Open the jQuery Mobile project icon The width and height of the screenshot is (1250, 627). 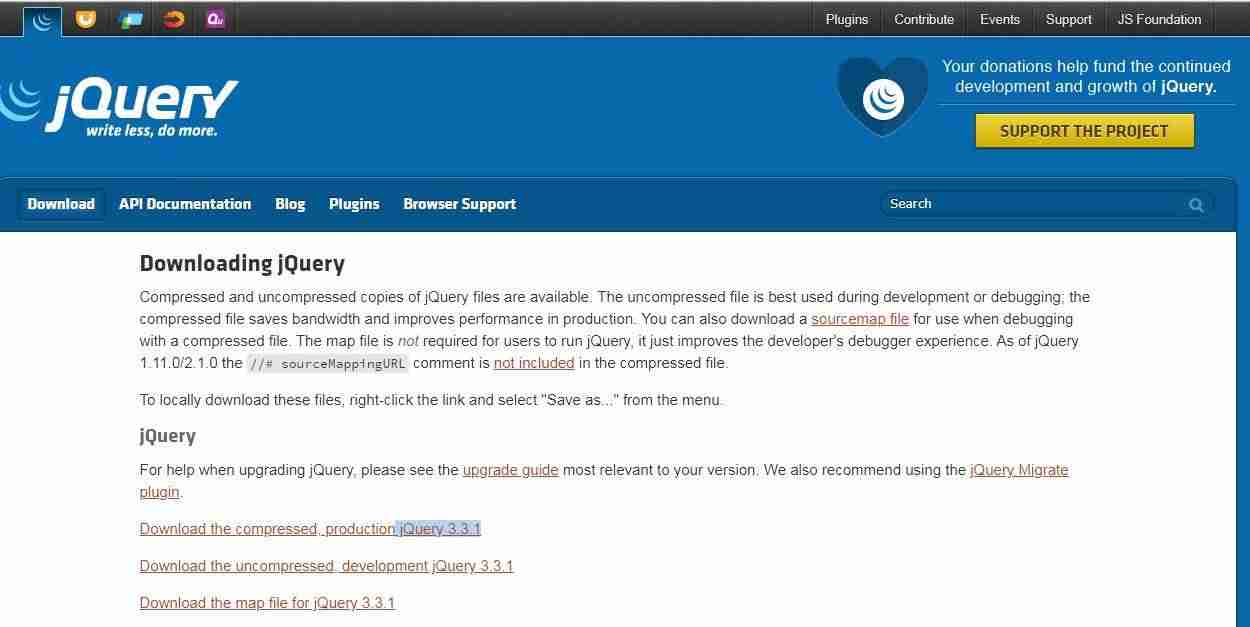[x=130, y=19]
